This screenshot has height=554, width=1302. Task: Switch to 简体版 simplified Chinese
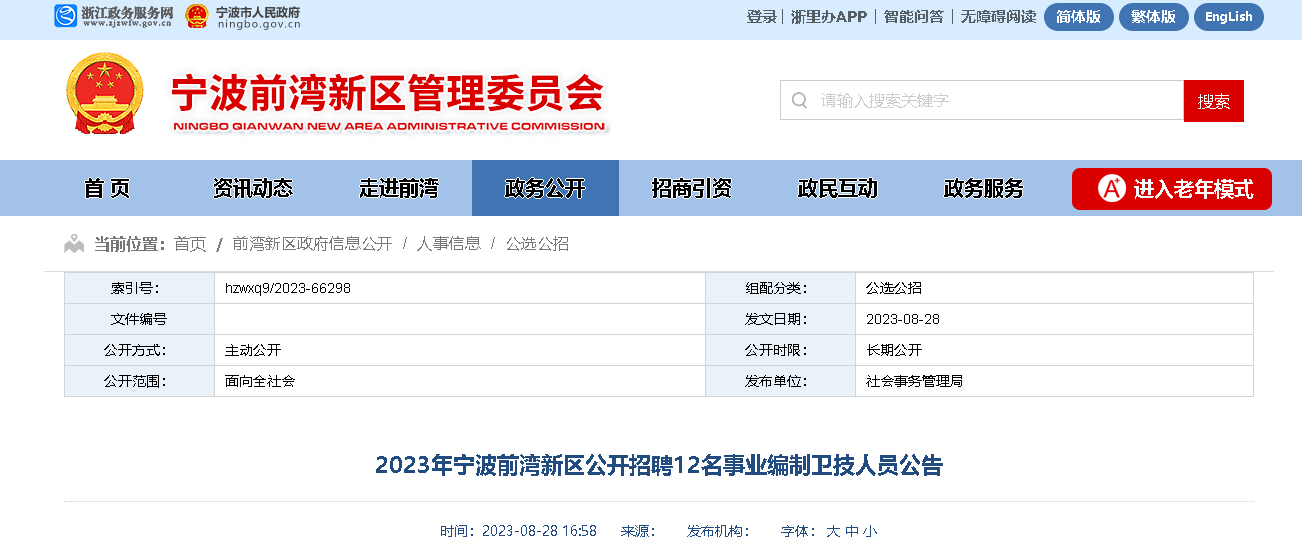click(1078, 17)
